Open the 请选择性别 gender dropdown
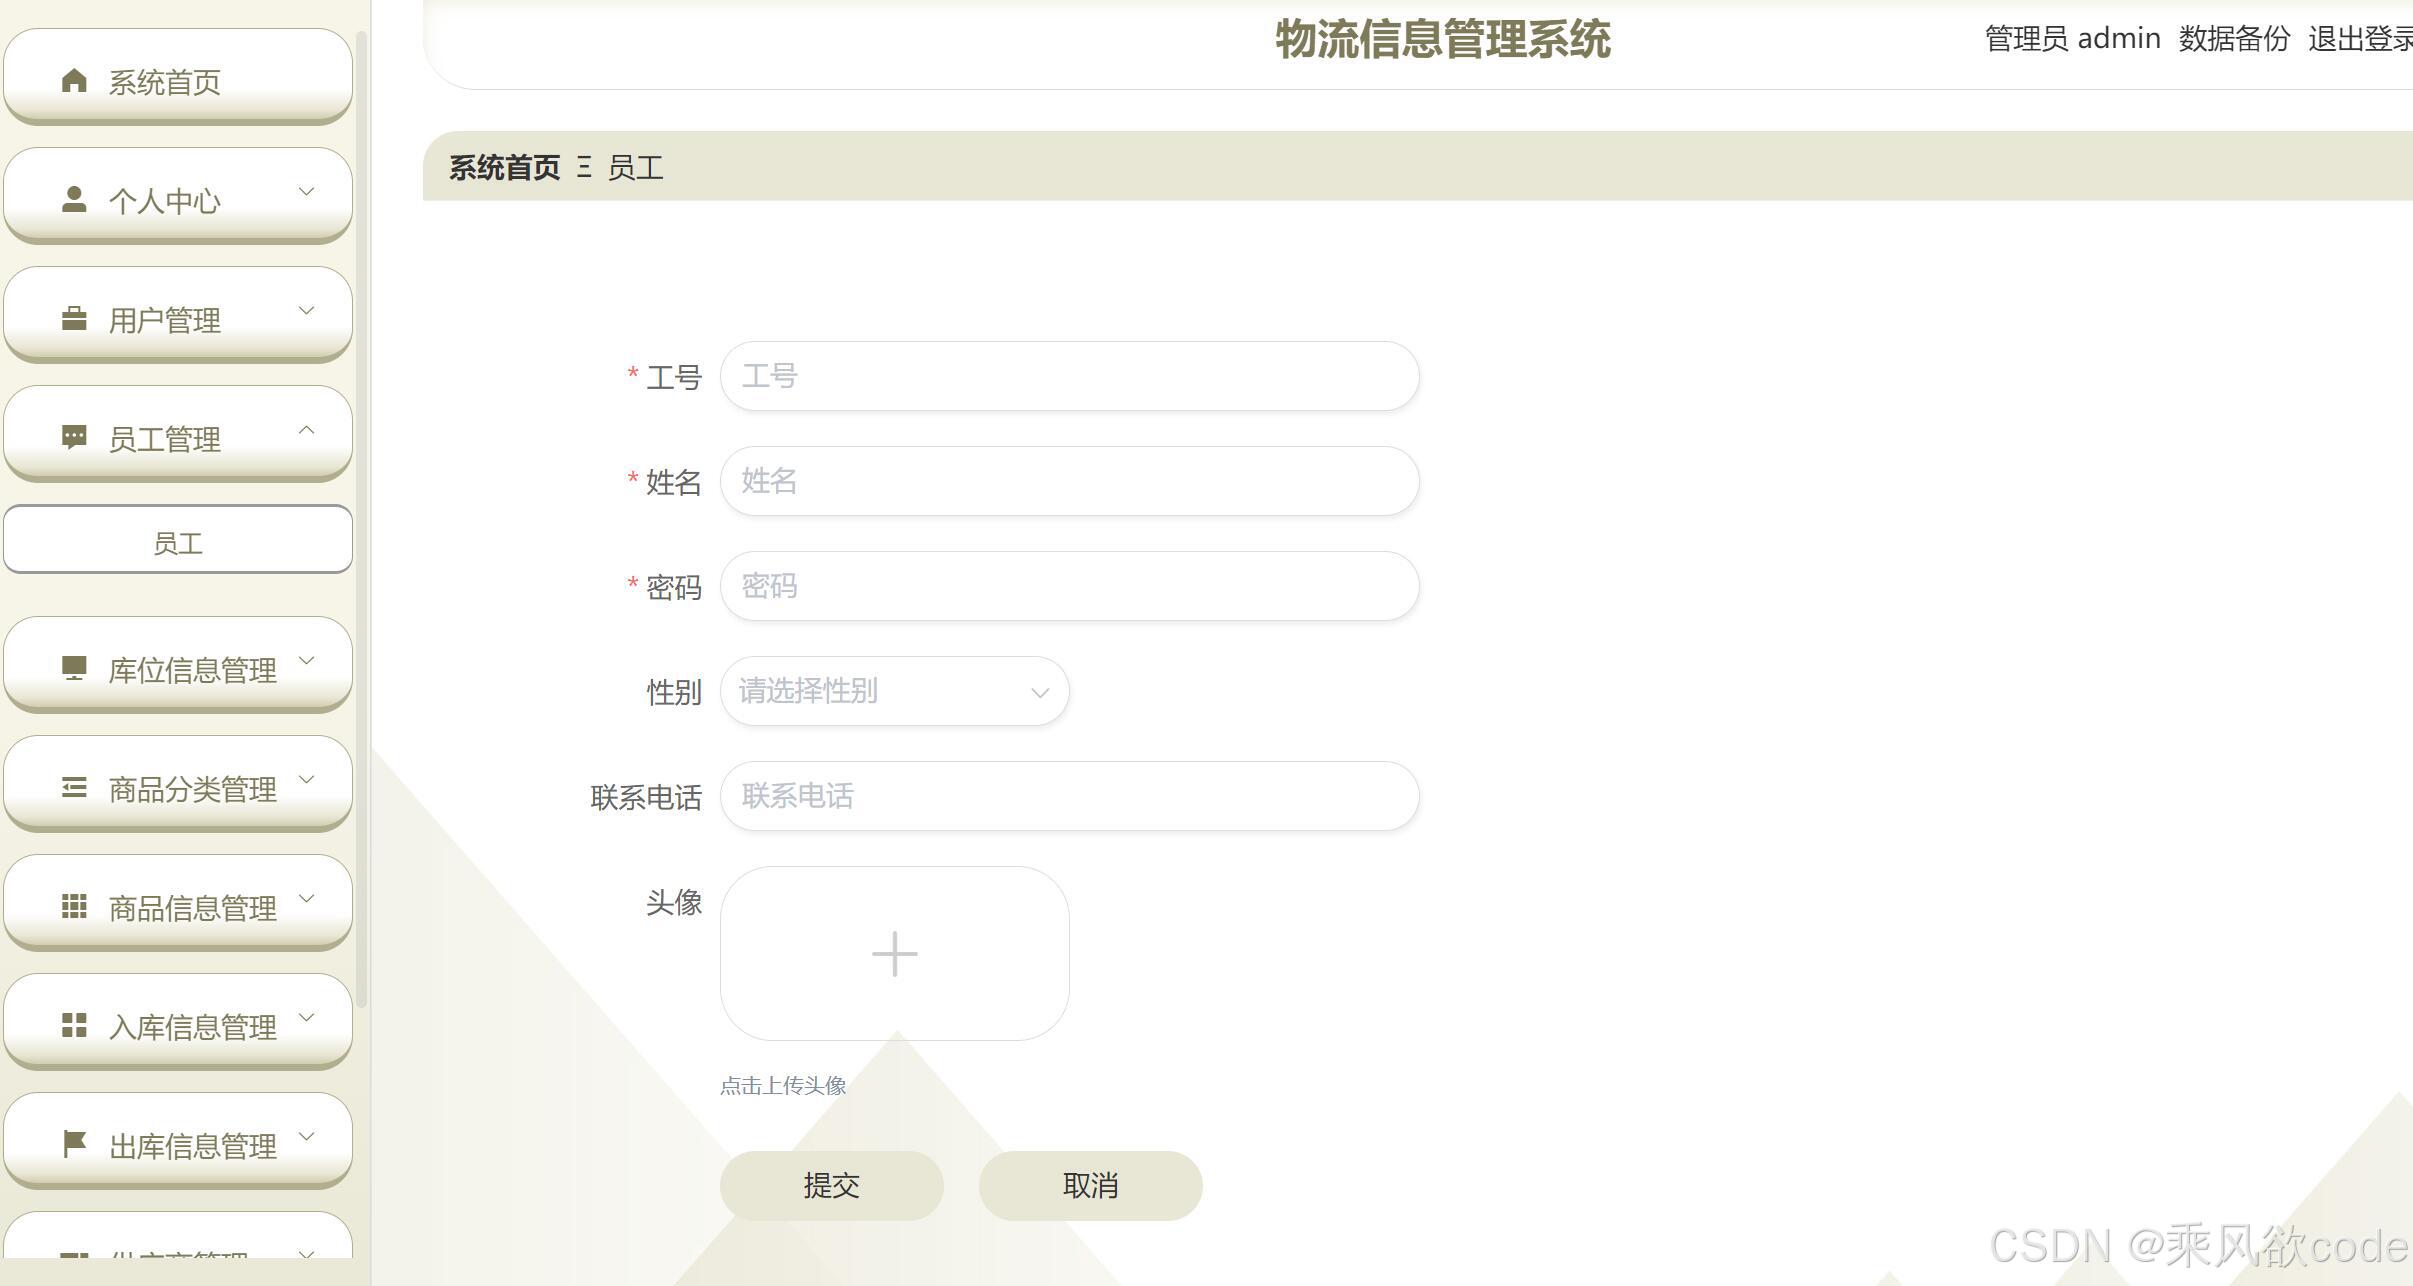This screenshot has height=1286, width=2413. coord(893,691)
